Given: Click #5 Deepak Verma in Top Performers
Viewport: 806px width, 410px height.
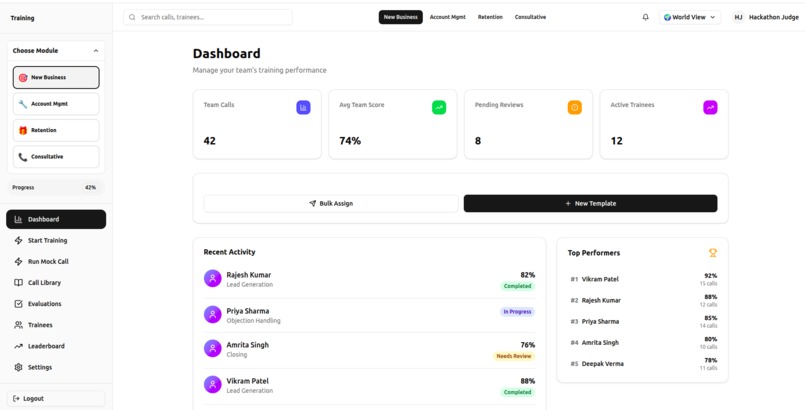Looking at the screenshot, I should coord(643,364).
